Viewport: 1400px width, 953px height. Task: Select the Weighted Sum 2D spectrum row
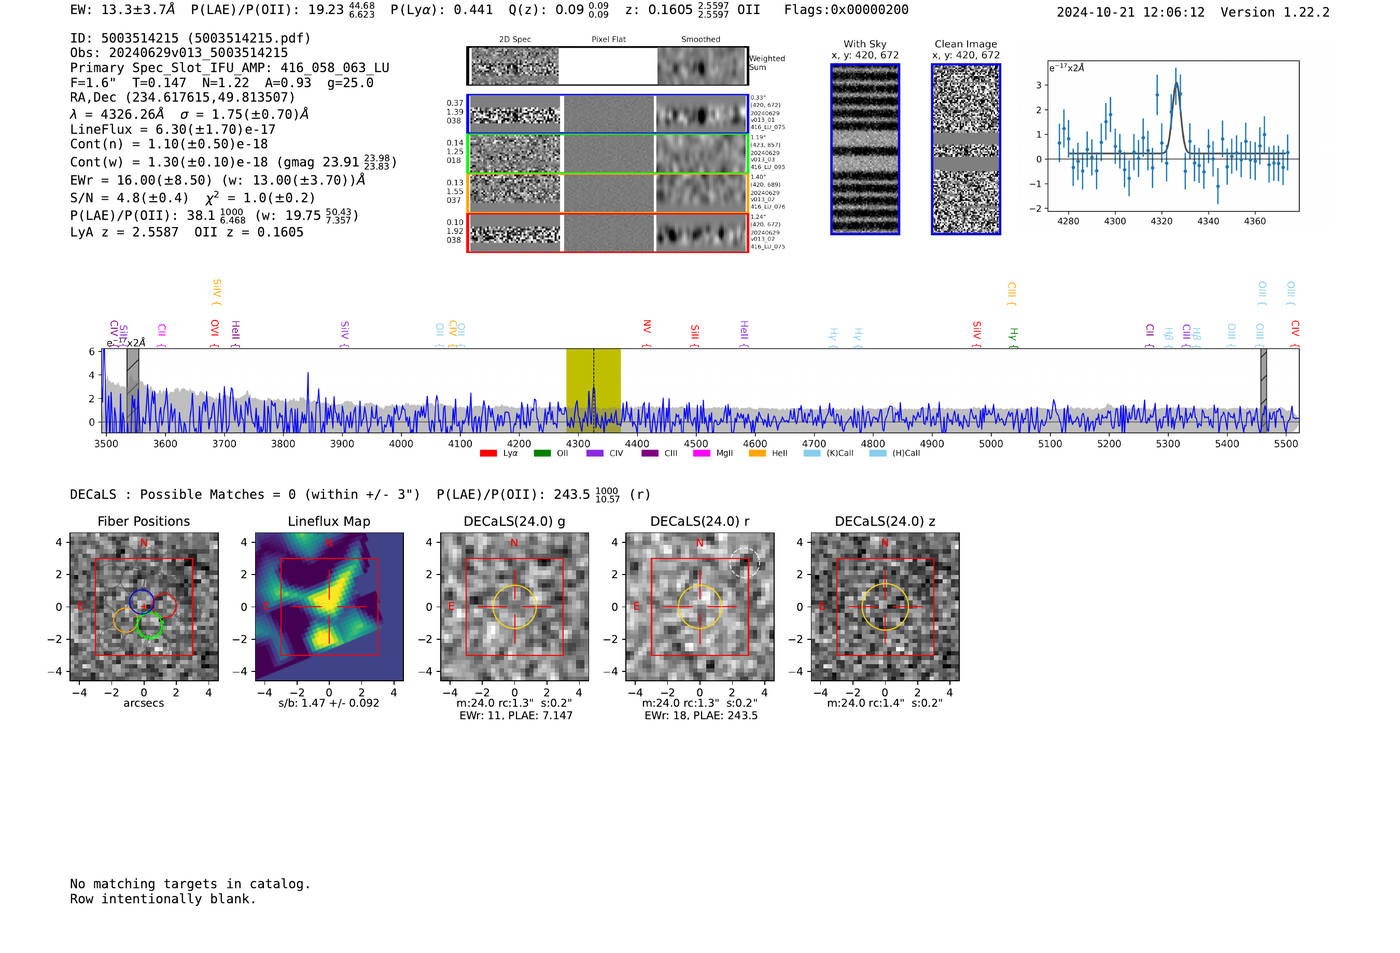click(607, 66)
